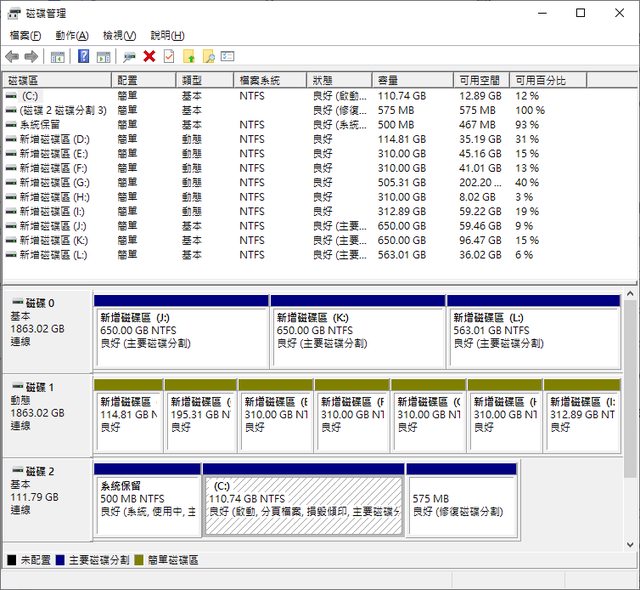Open the 檢視(V) menu
The width and height of the screenshot is (640, 590).
tap(120, 35)
